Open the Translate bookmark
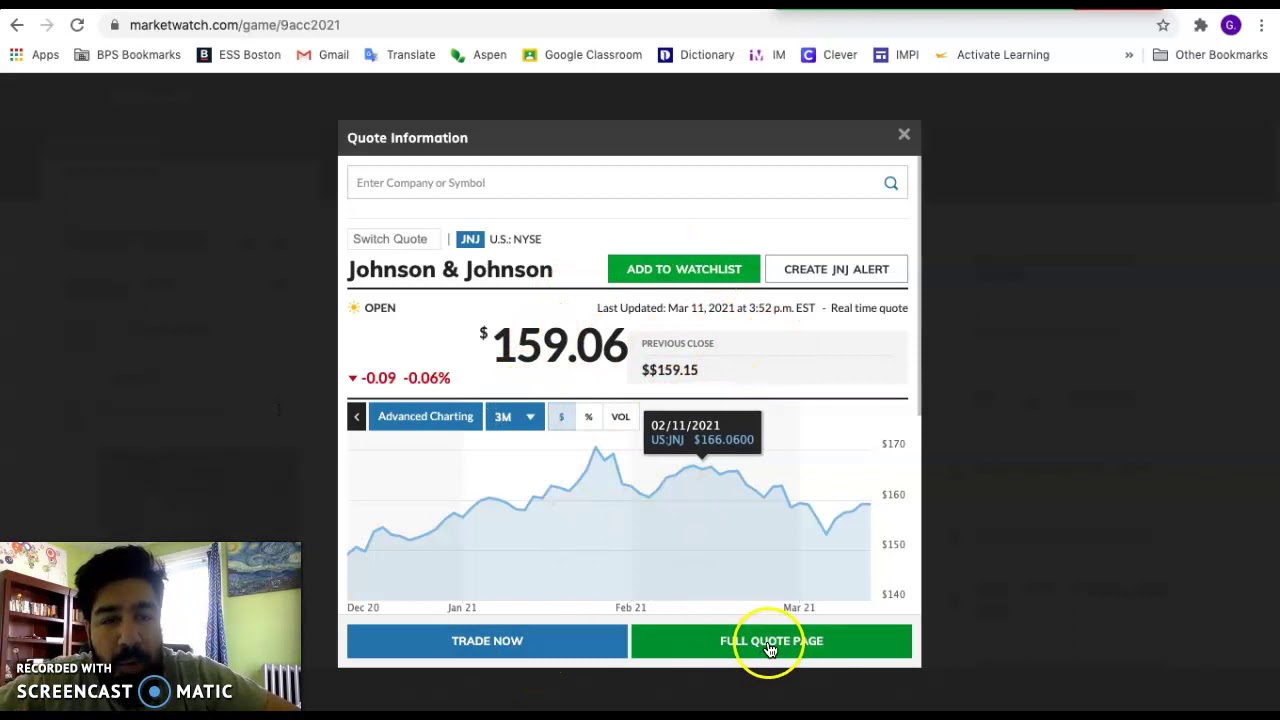 400,55
